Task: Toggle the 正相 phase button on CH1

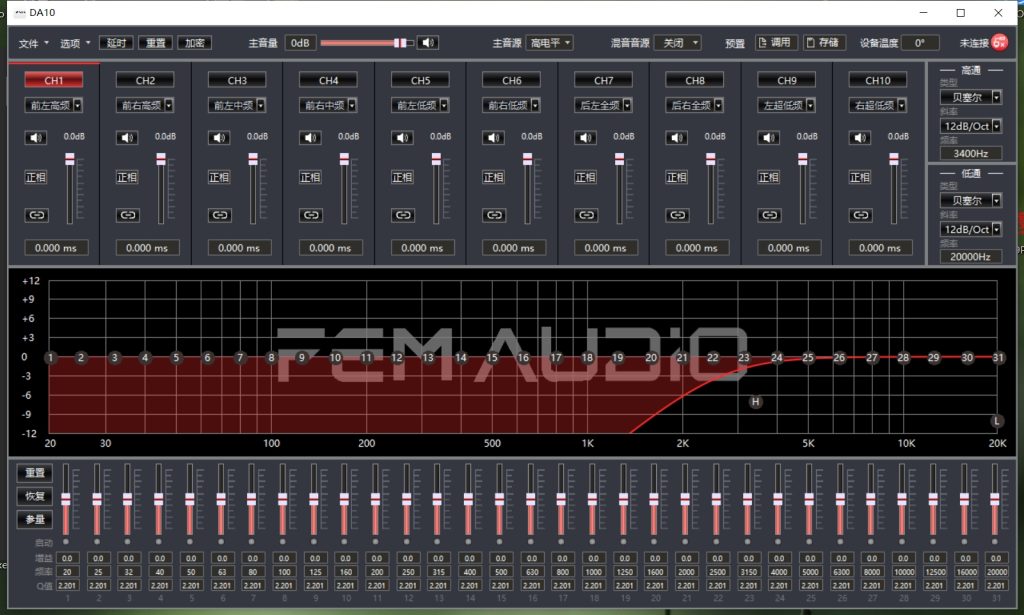Action: coord(36,177)
